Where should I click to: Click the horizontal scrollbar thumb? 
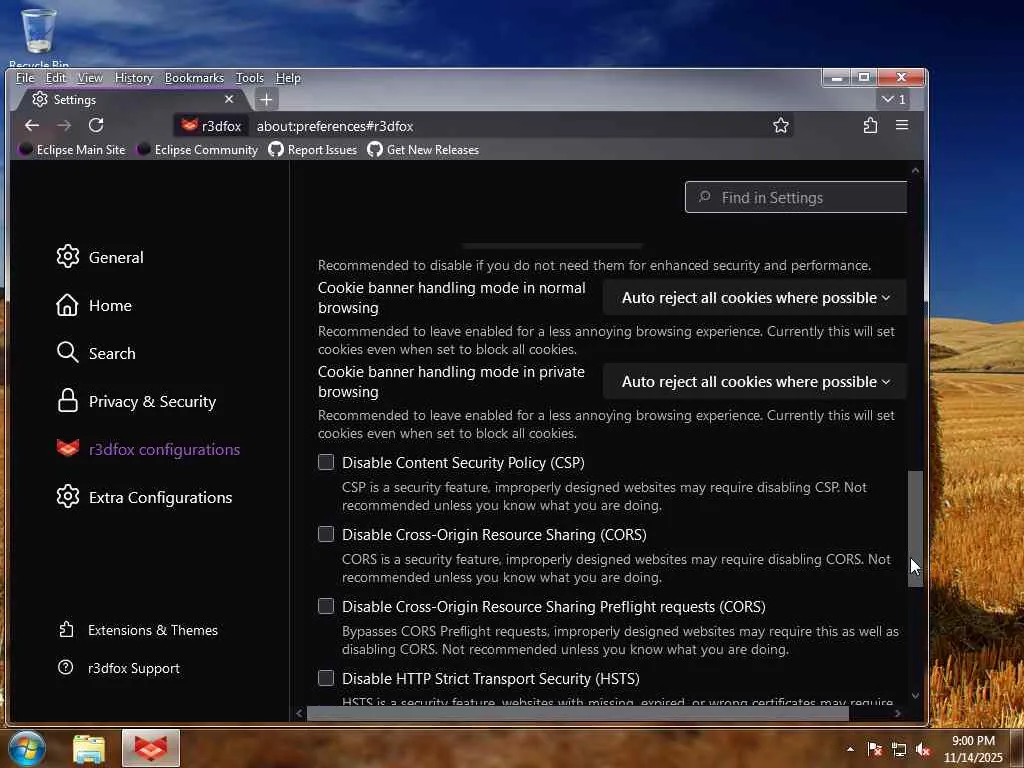click(x=577, y=713)
